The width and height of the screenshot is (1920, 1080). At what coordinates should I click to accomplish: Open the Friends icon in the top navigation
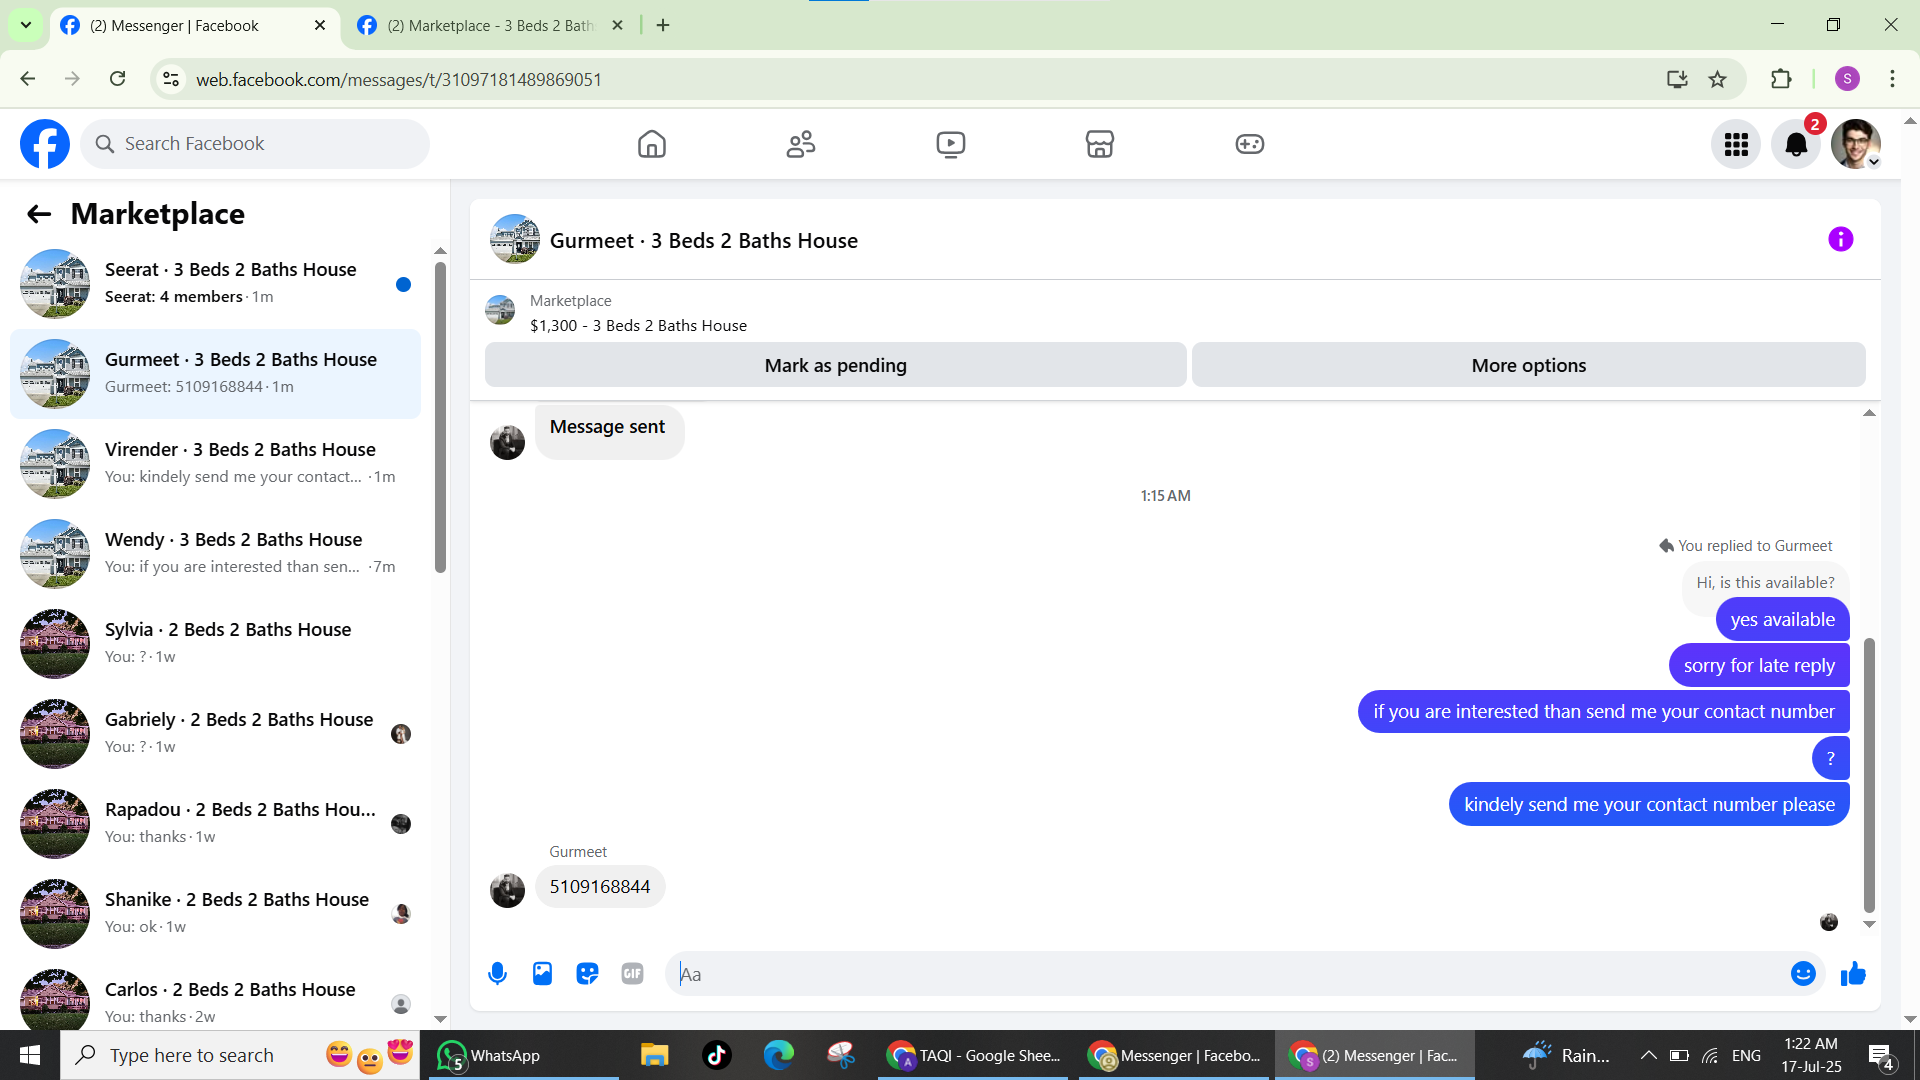point(801,144)
